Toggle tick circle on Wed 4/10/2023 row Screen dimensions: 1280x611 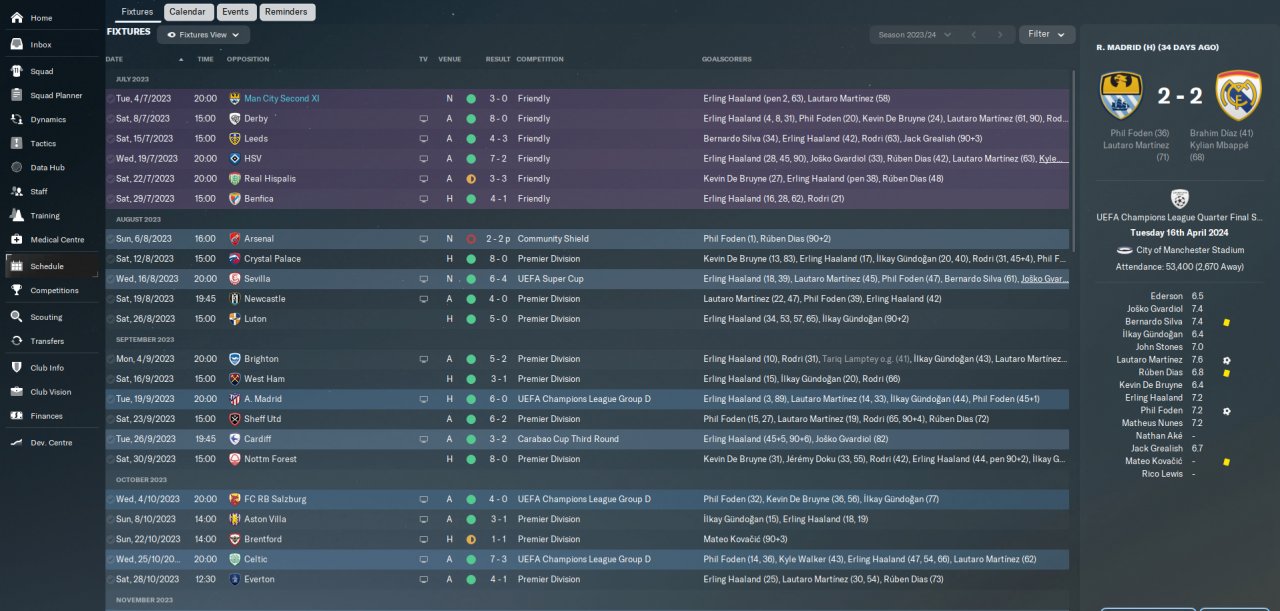click(x=110, y=499)
